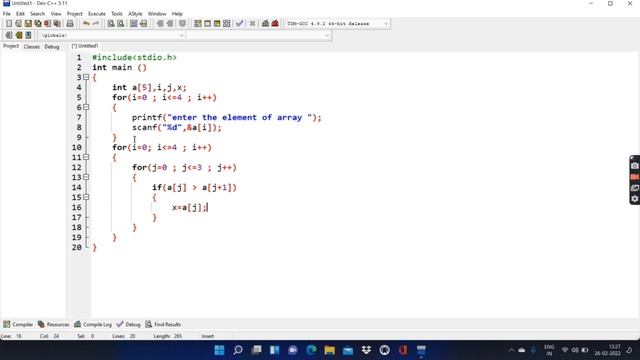Click status bar text "Length: 265"
This screenshot has height=360, width=640.
pyautogui.click(x=168, y=336)
